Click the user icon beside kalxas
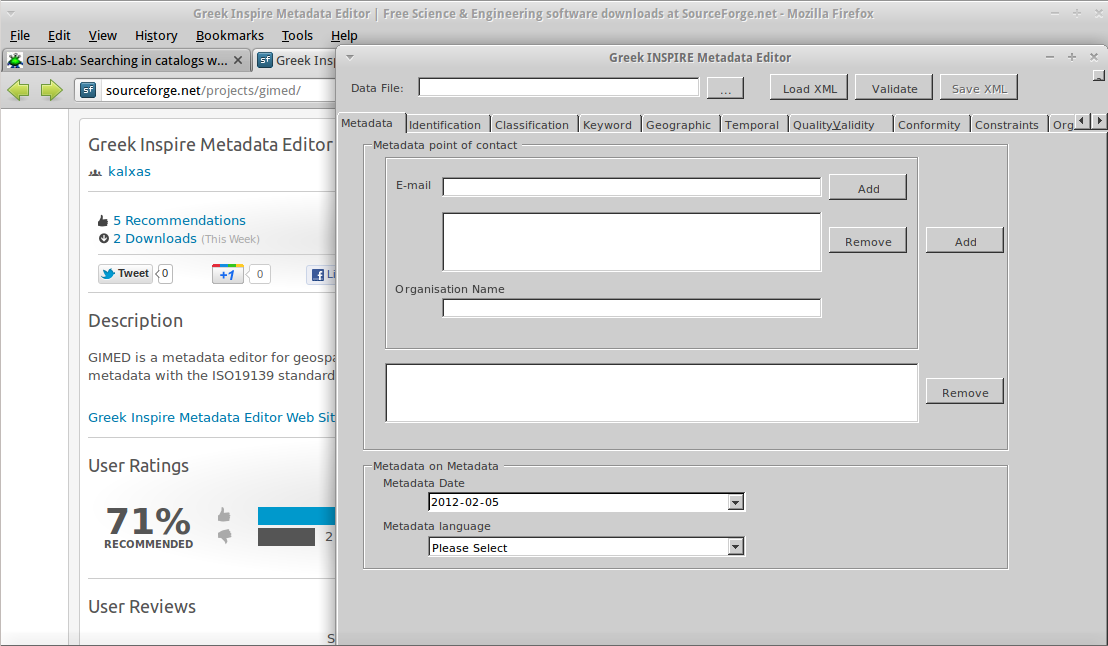The height and width of the screenshot is (646, 1108). click(x=95, y=172)
